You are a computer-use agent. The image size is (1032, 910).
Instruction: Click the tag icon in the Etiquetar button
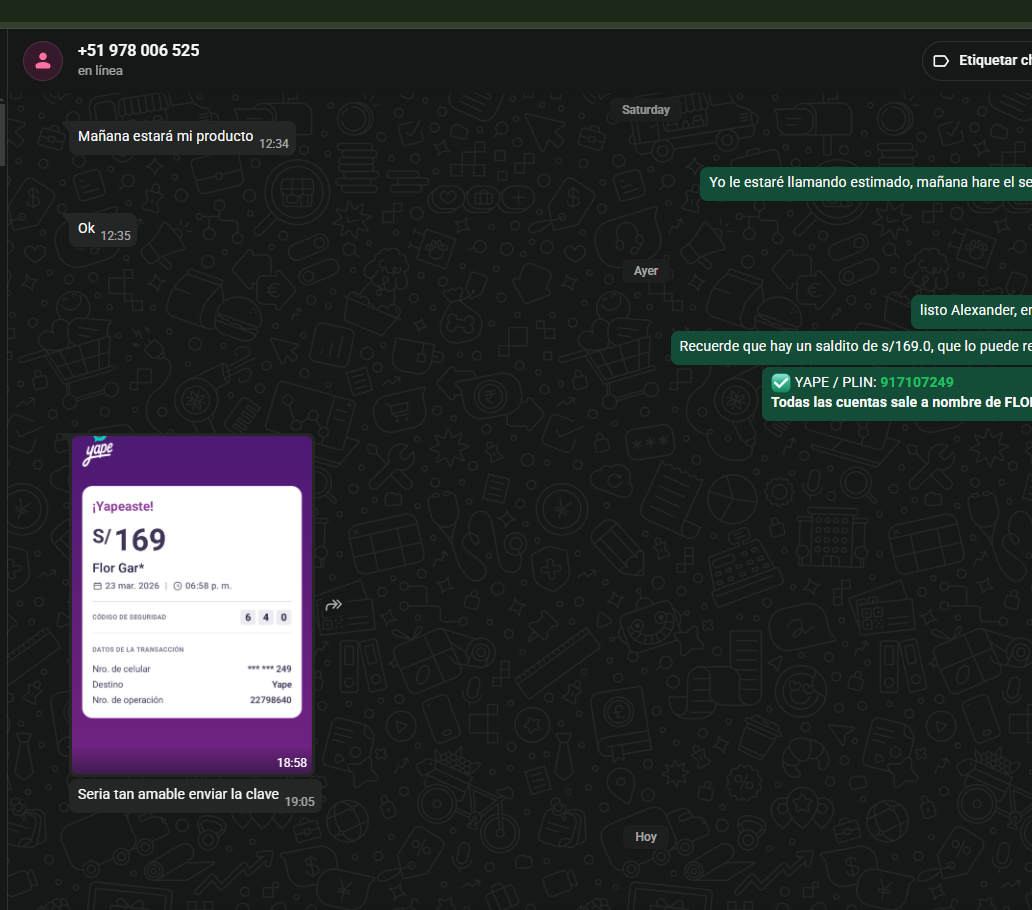tap(940, 61)
